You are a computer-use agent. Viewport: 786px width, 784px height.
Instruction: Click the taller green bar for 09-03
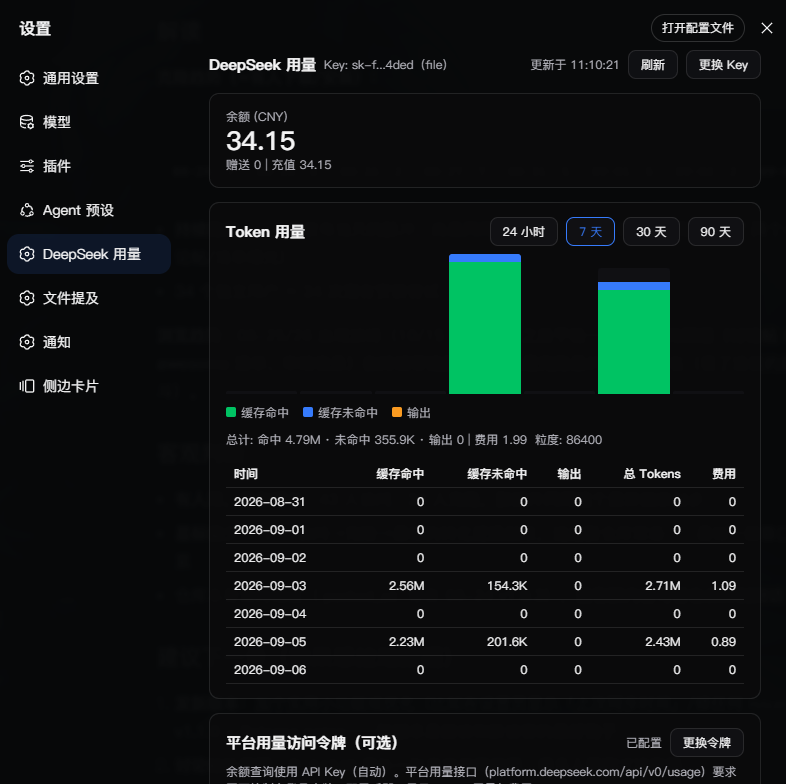[485, 328]
